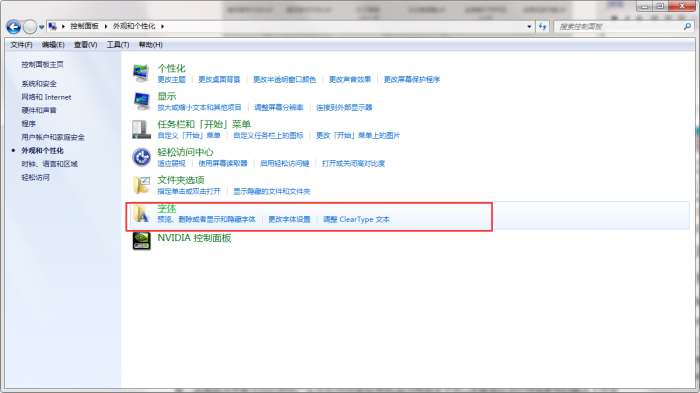Click the 字体 fonts icon
Viewport: 700px width, 393px height.
pos(142,214)
